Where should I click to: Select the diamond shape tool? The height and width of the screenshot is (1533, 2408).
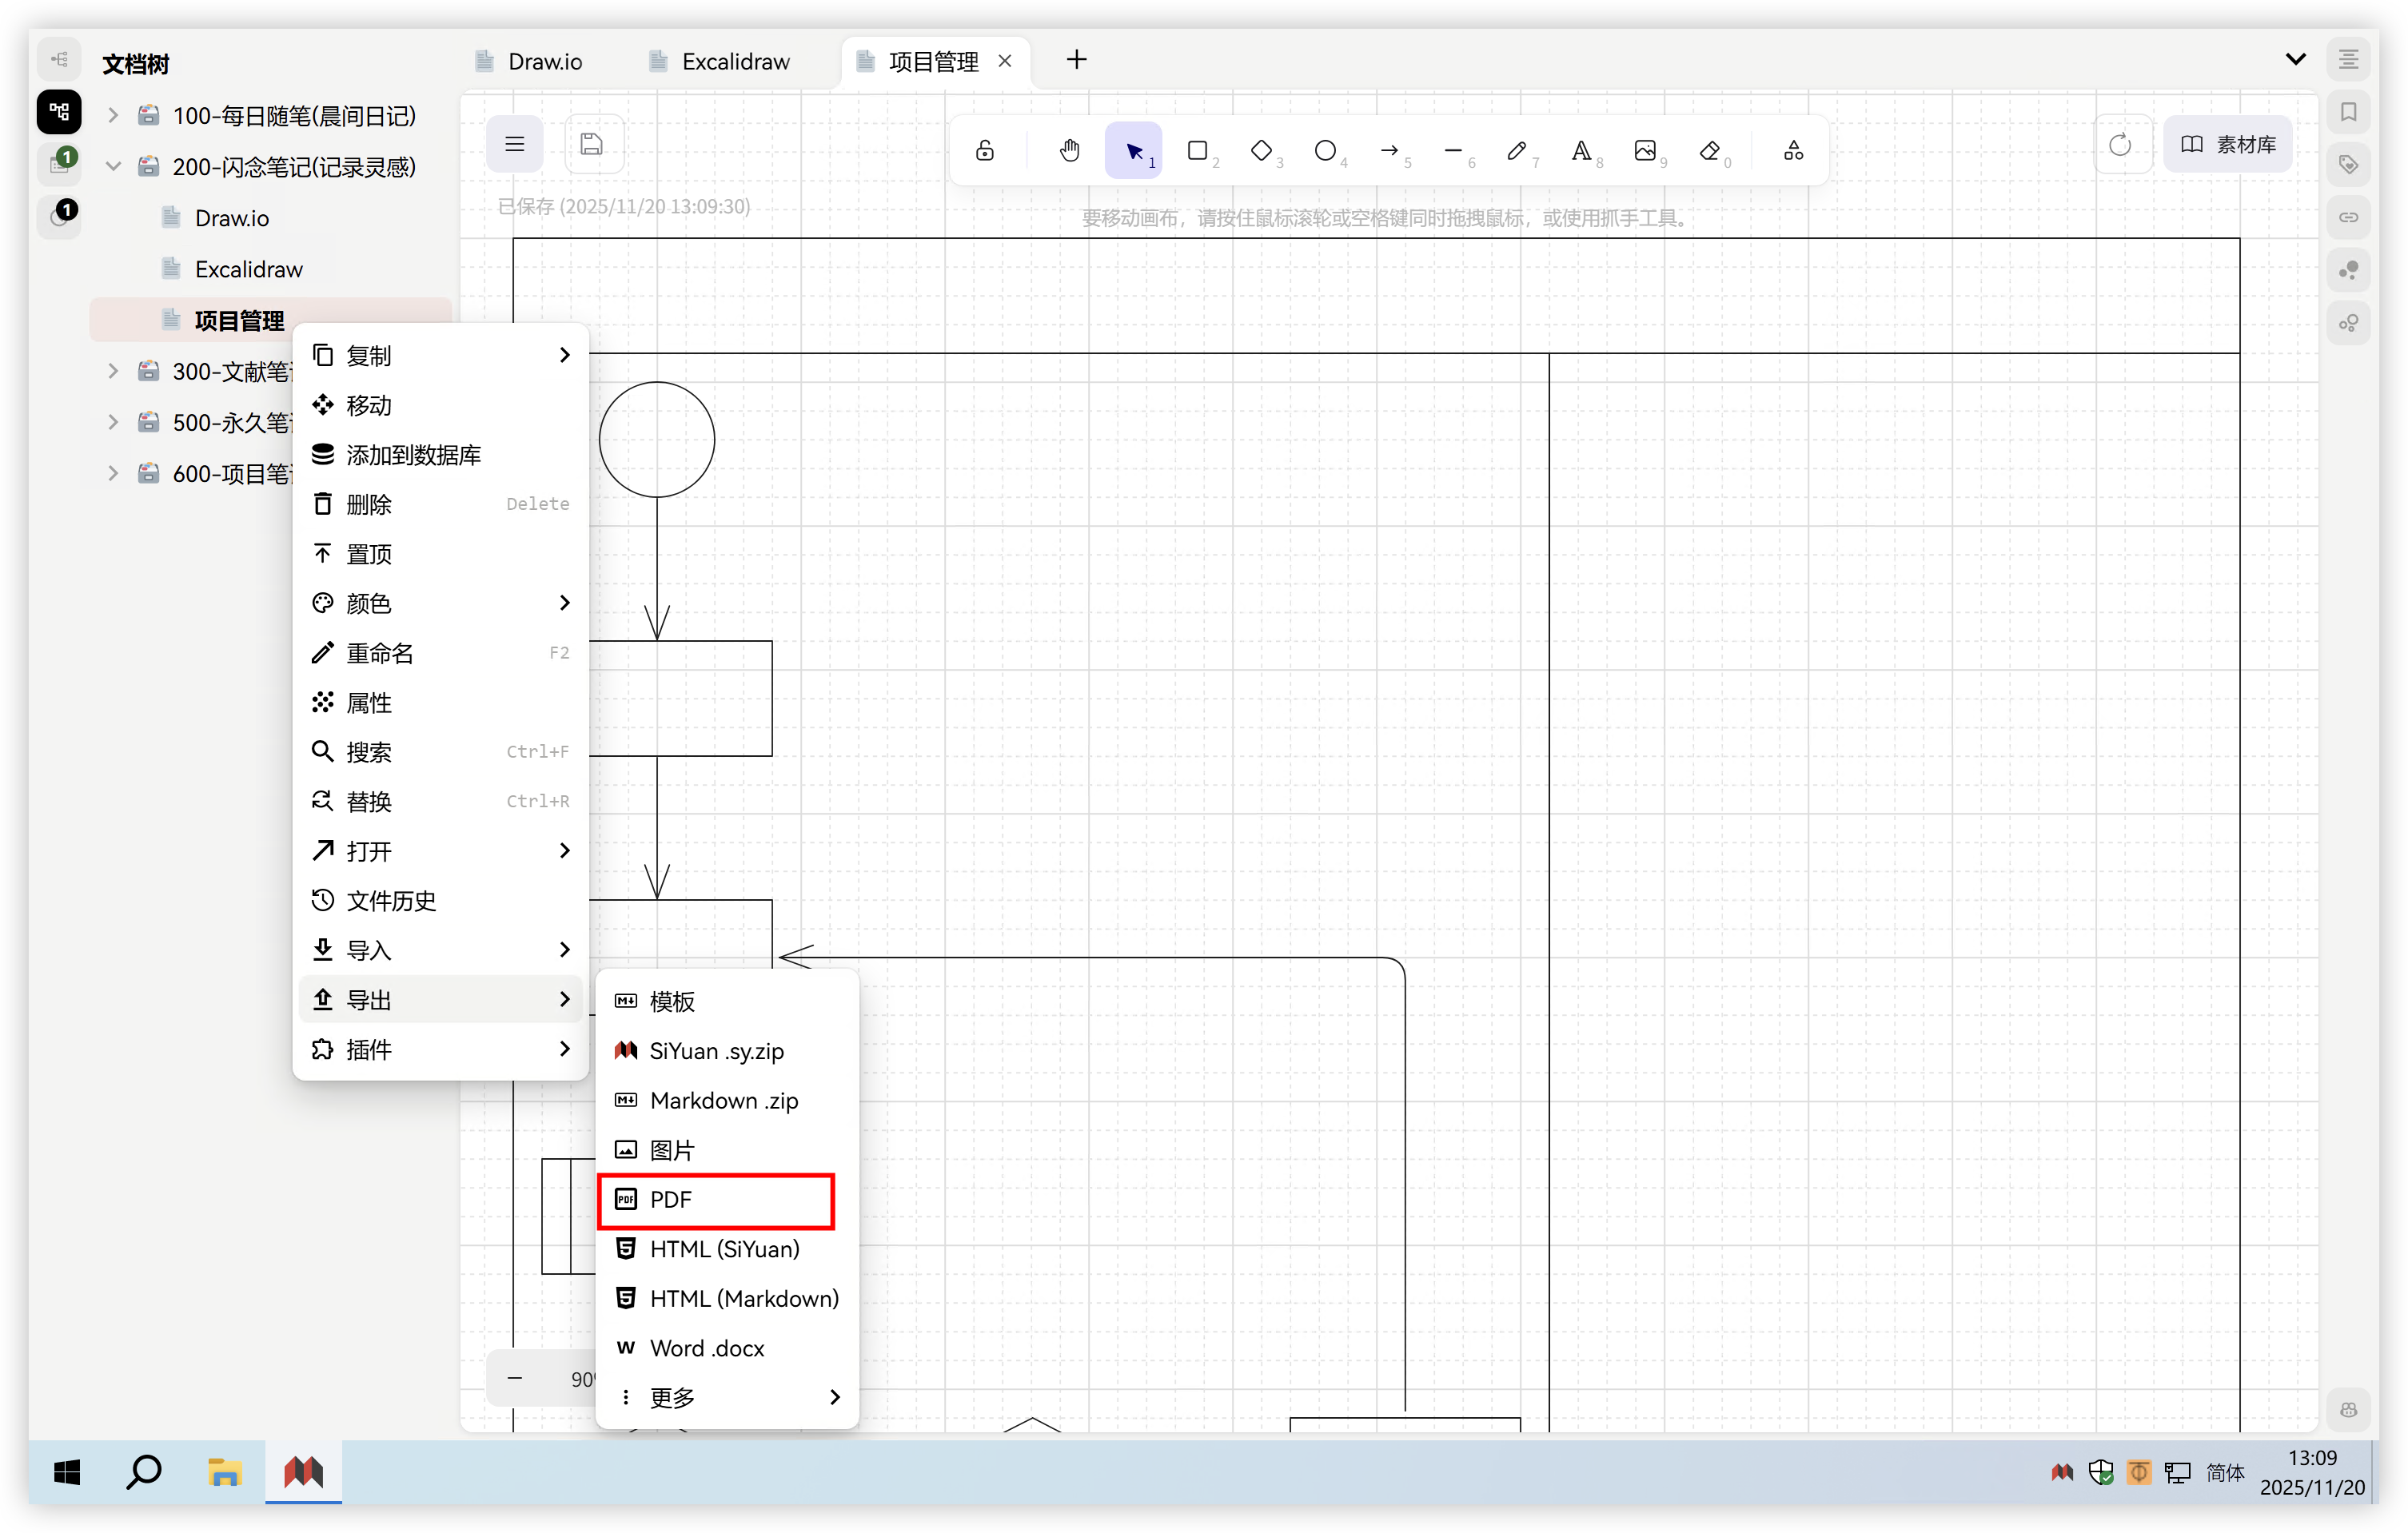[x=1261, y=150]
